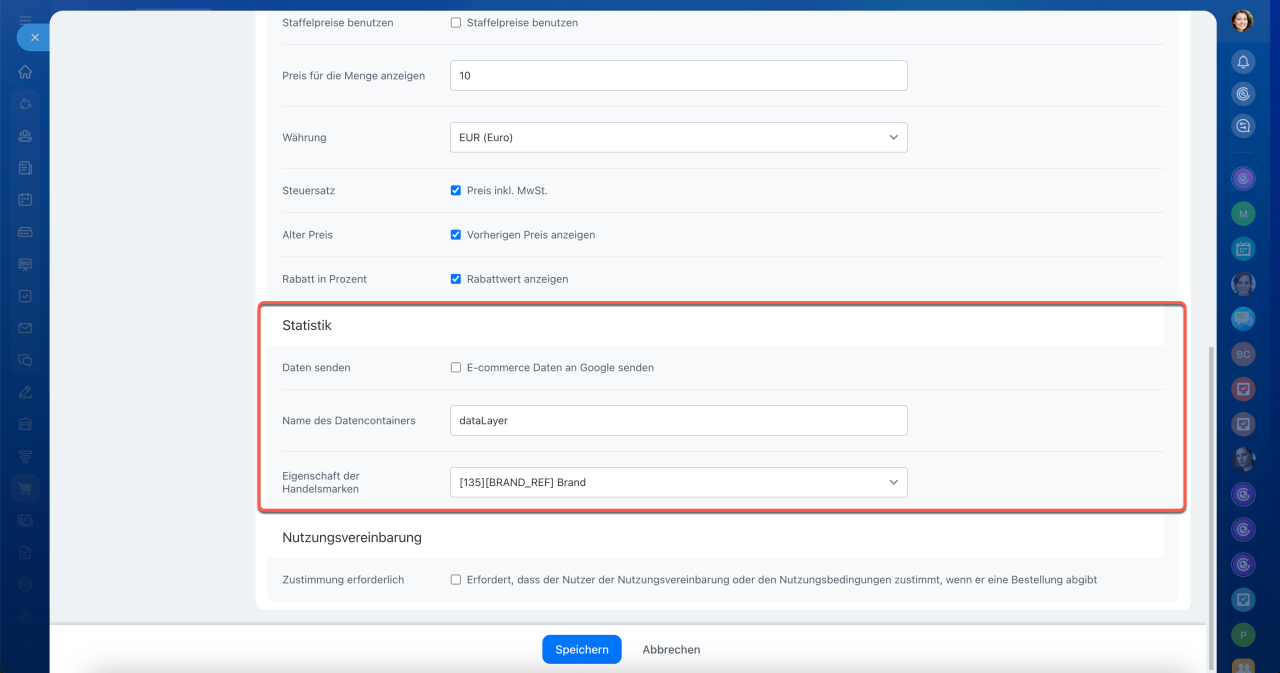Viewport: 1280px width, 673px height.
Task: Open the home icon in left sidebar
Action: point(25,72)
